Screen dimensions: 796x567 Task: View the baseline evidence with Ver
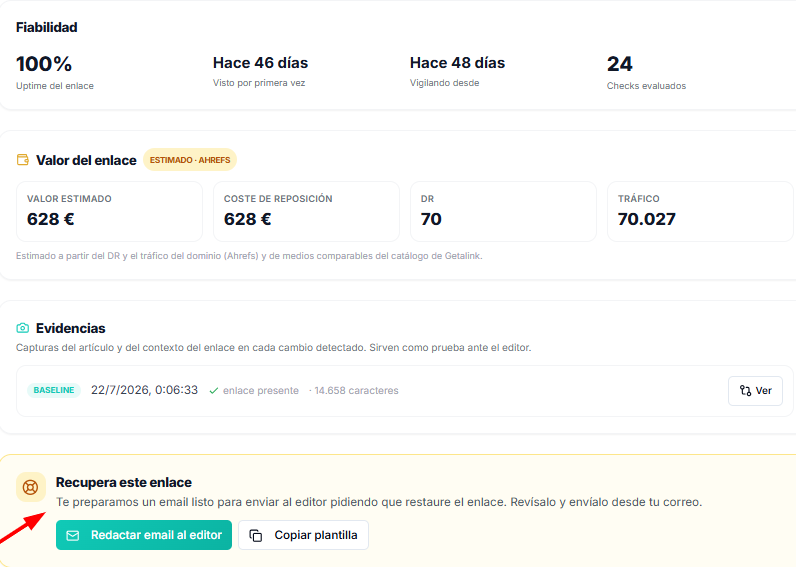[755, 390]
